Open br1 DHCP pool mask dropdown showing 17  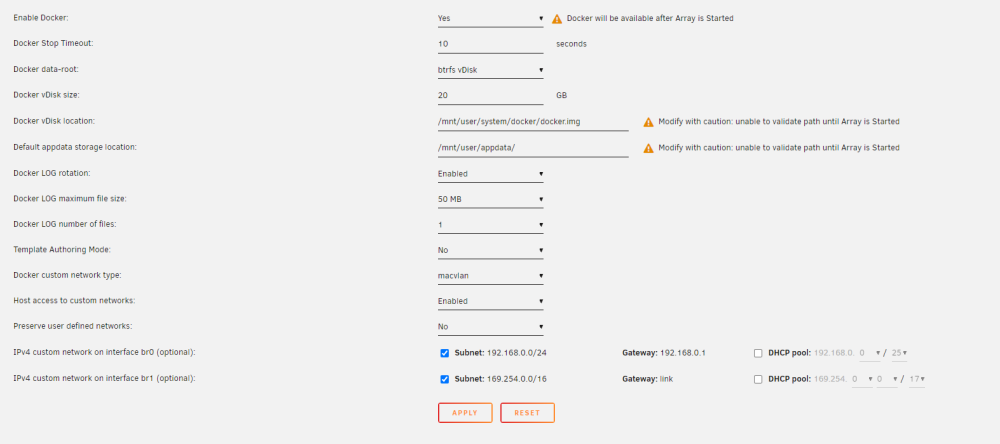(x=916, y=379)
